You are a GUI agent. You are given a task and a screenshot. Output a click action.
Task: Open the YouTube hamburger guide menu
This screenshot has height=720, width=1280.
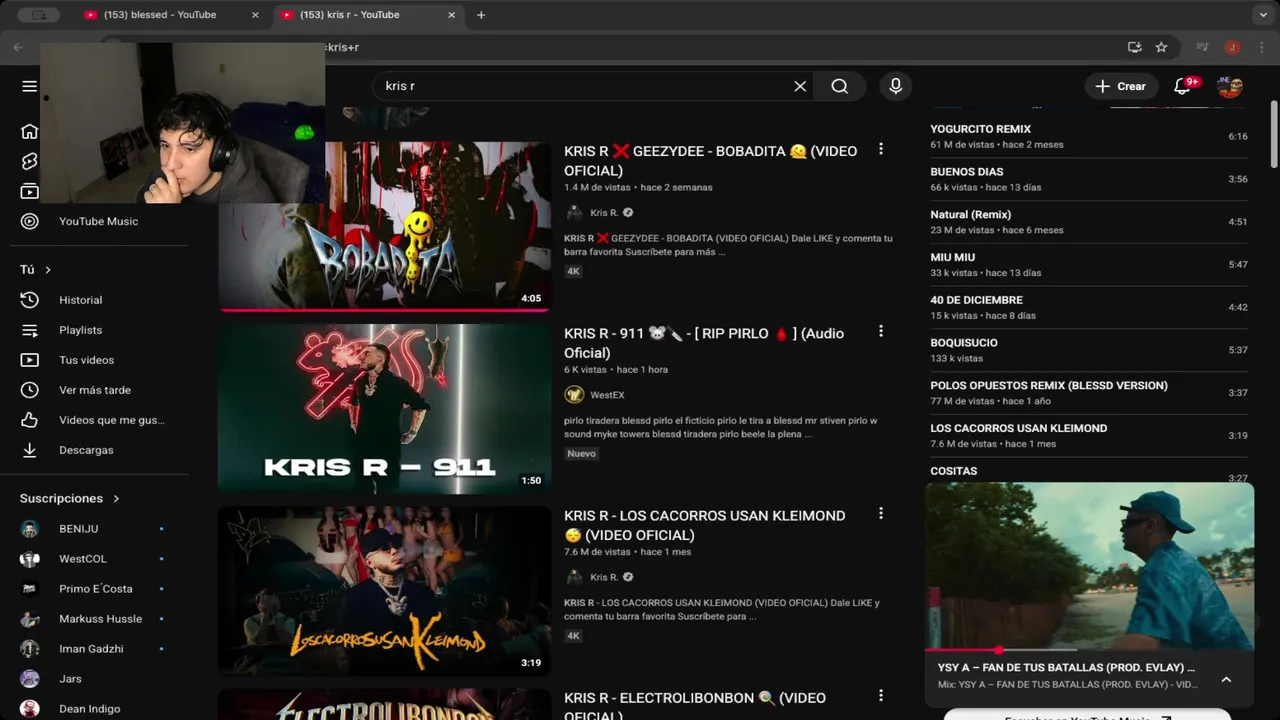click(29, 86)
